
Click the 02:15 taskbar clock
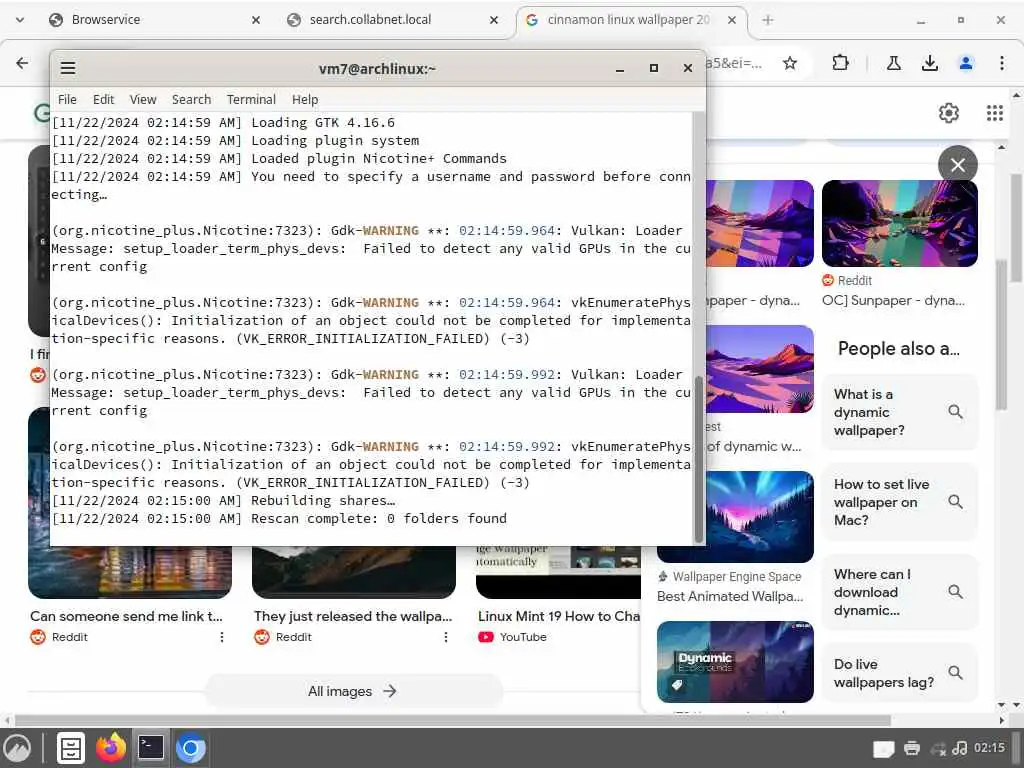[989, 748]
